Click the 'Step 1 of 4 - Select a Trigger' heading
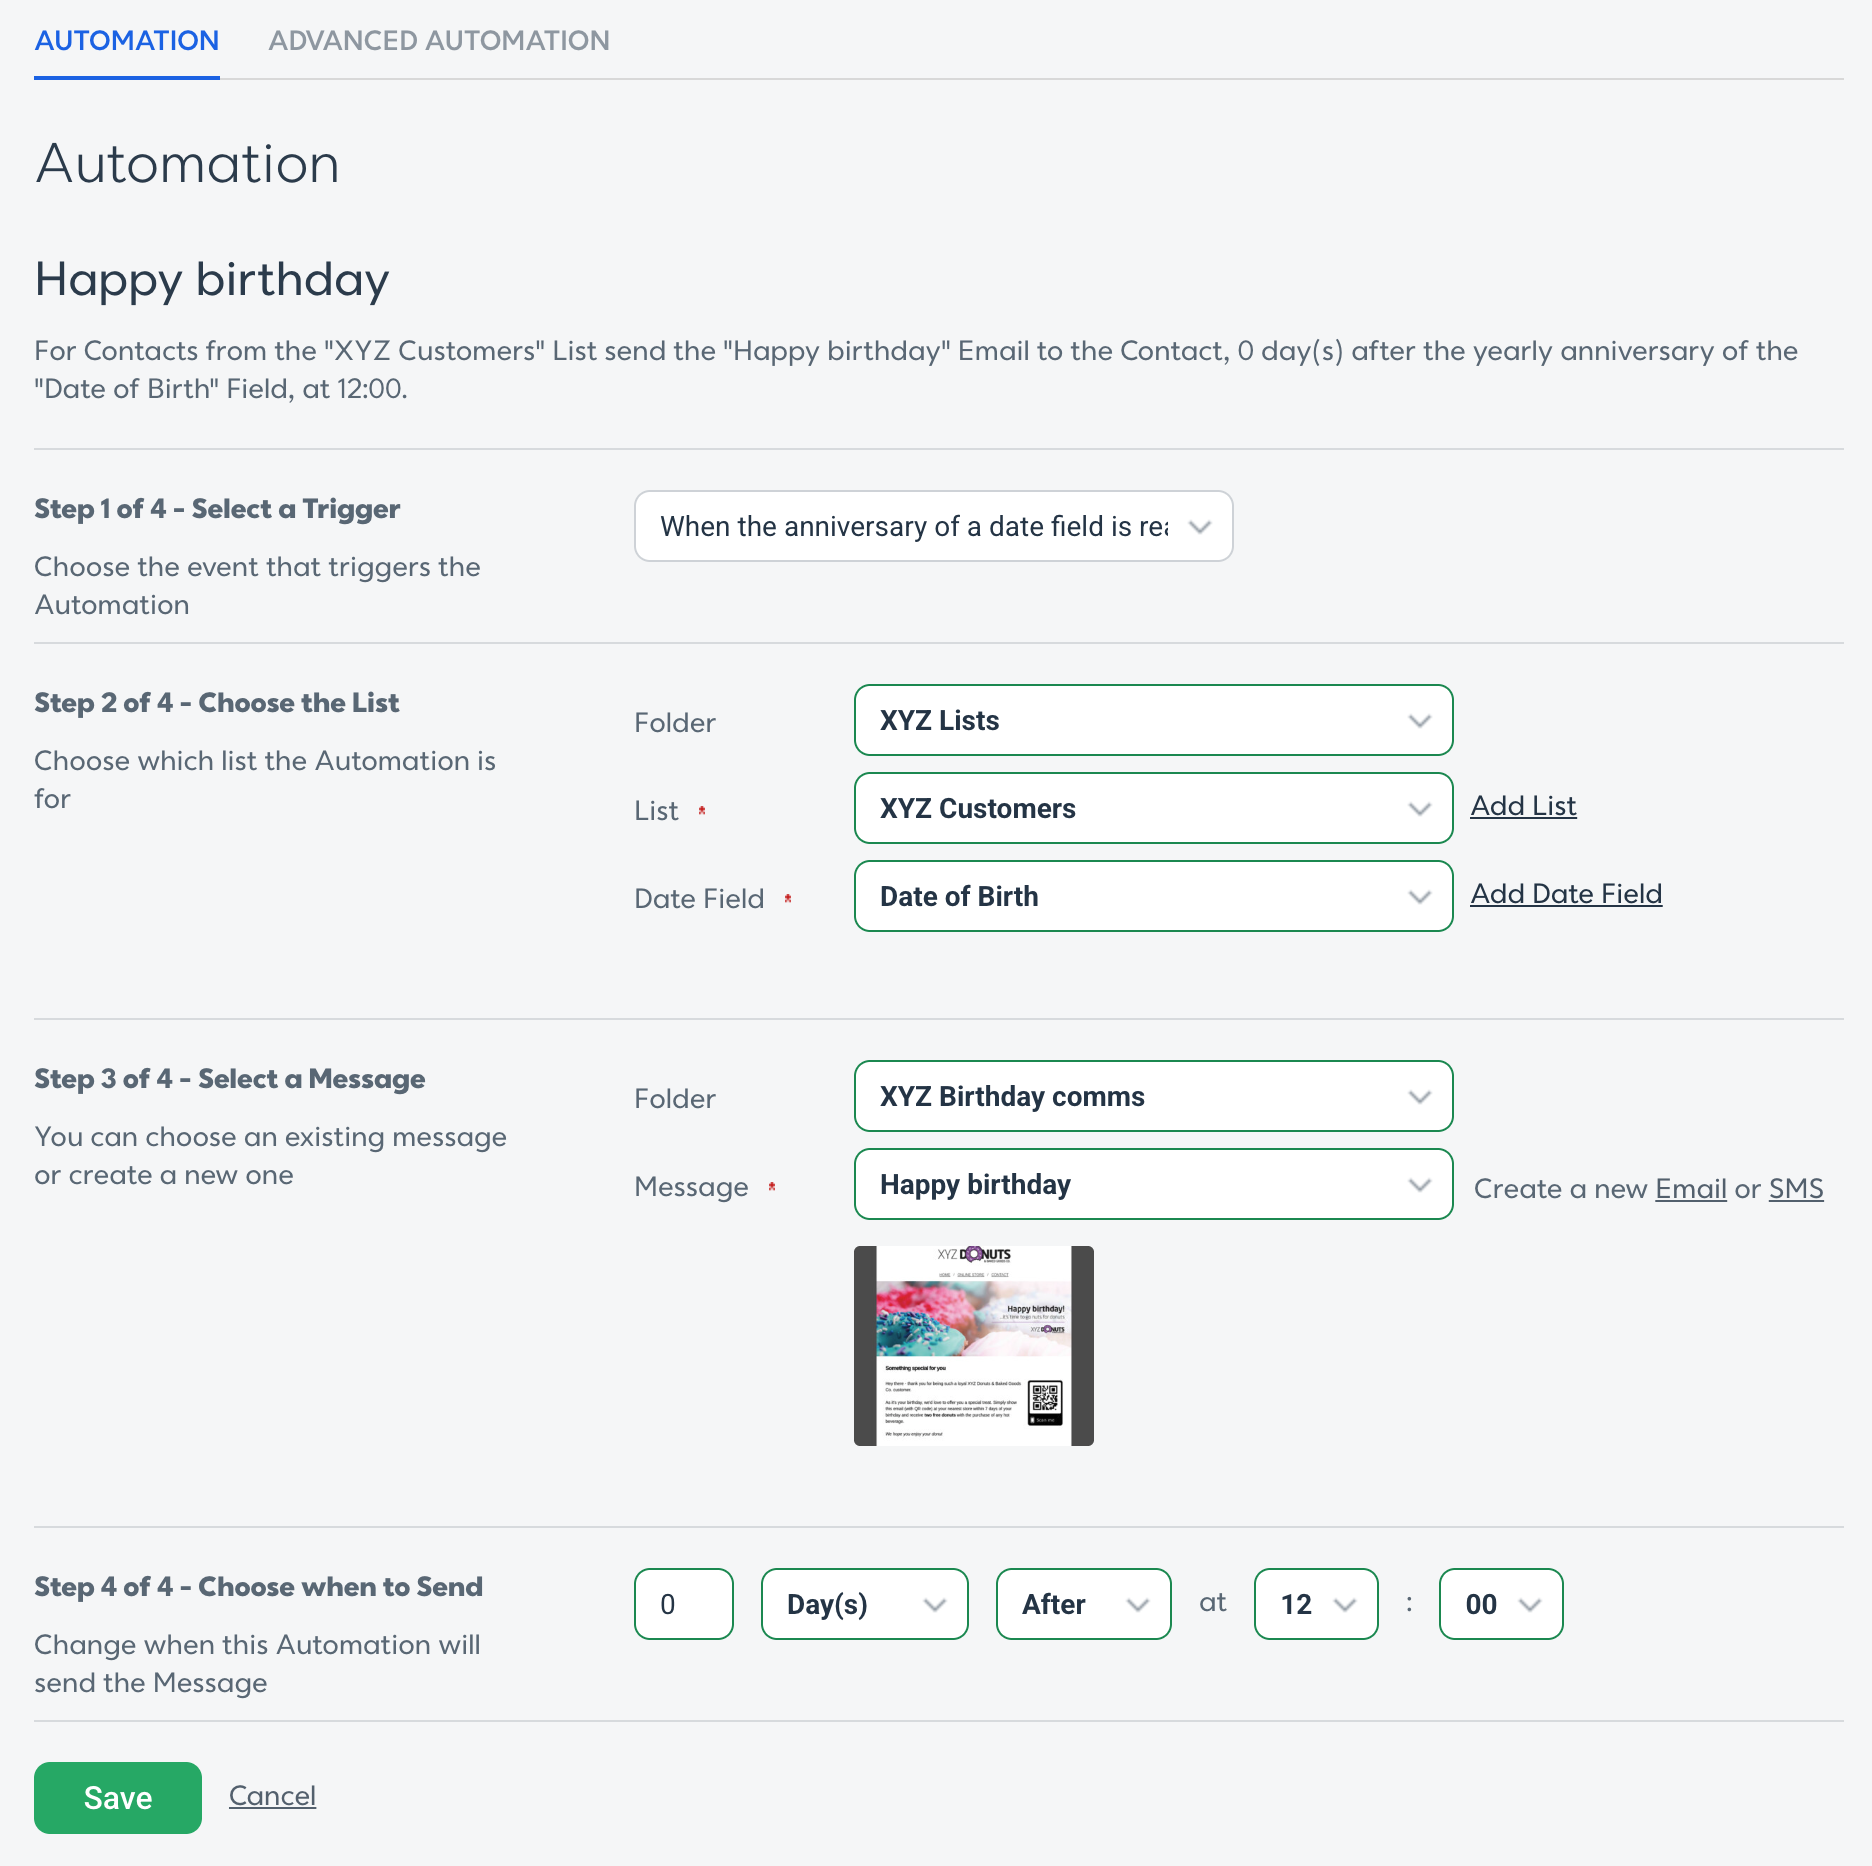This screenshot has width=1872, height=1866. click(217, 509)
